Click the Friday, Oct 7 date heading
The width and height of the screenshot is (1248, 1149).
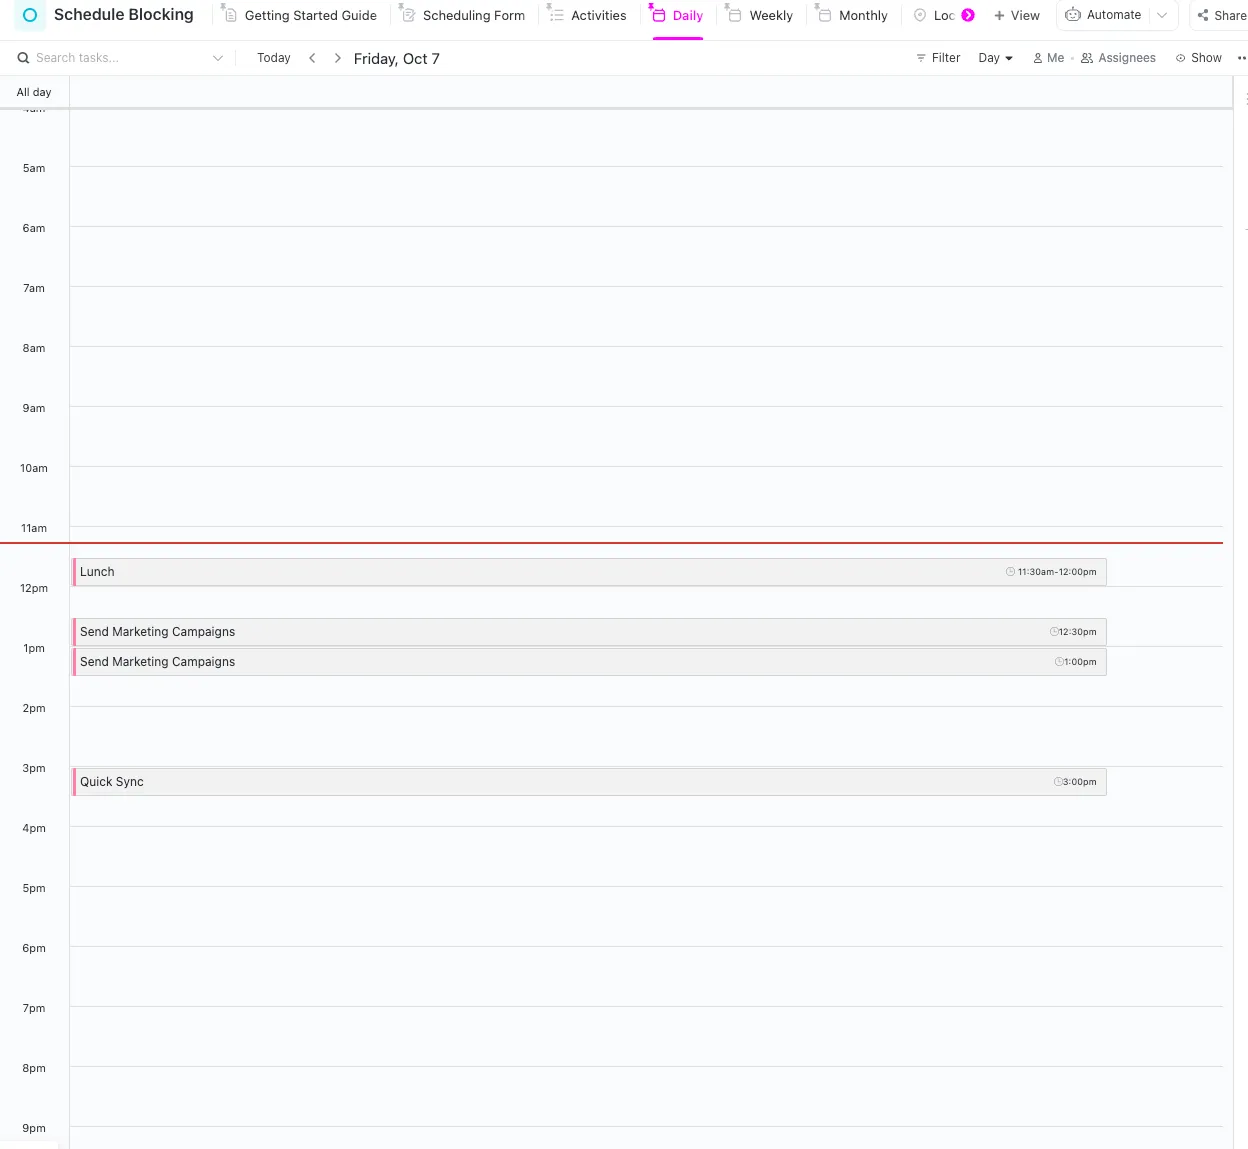(x=397, y=59)
